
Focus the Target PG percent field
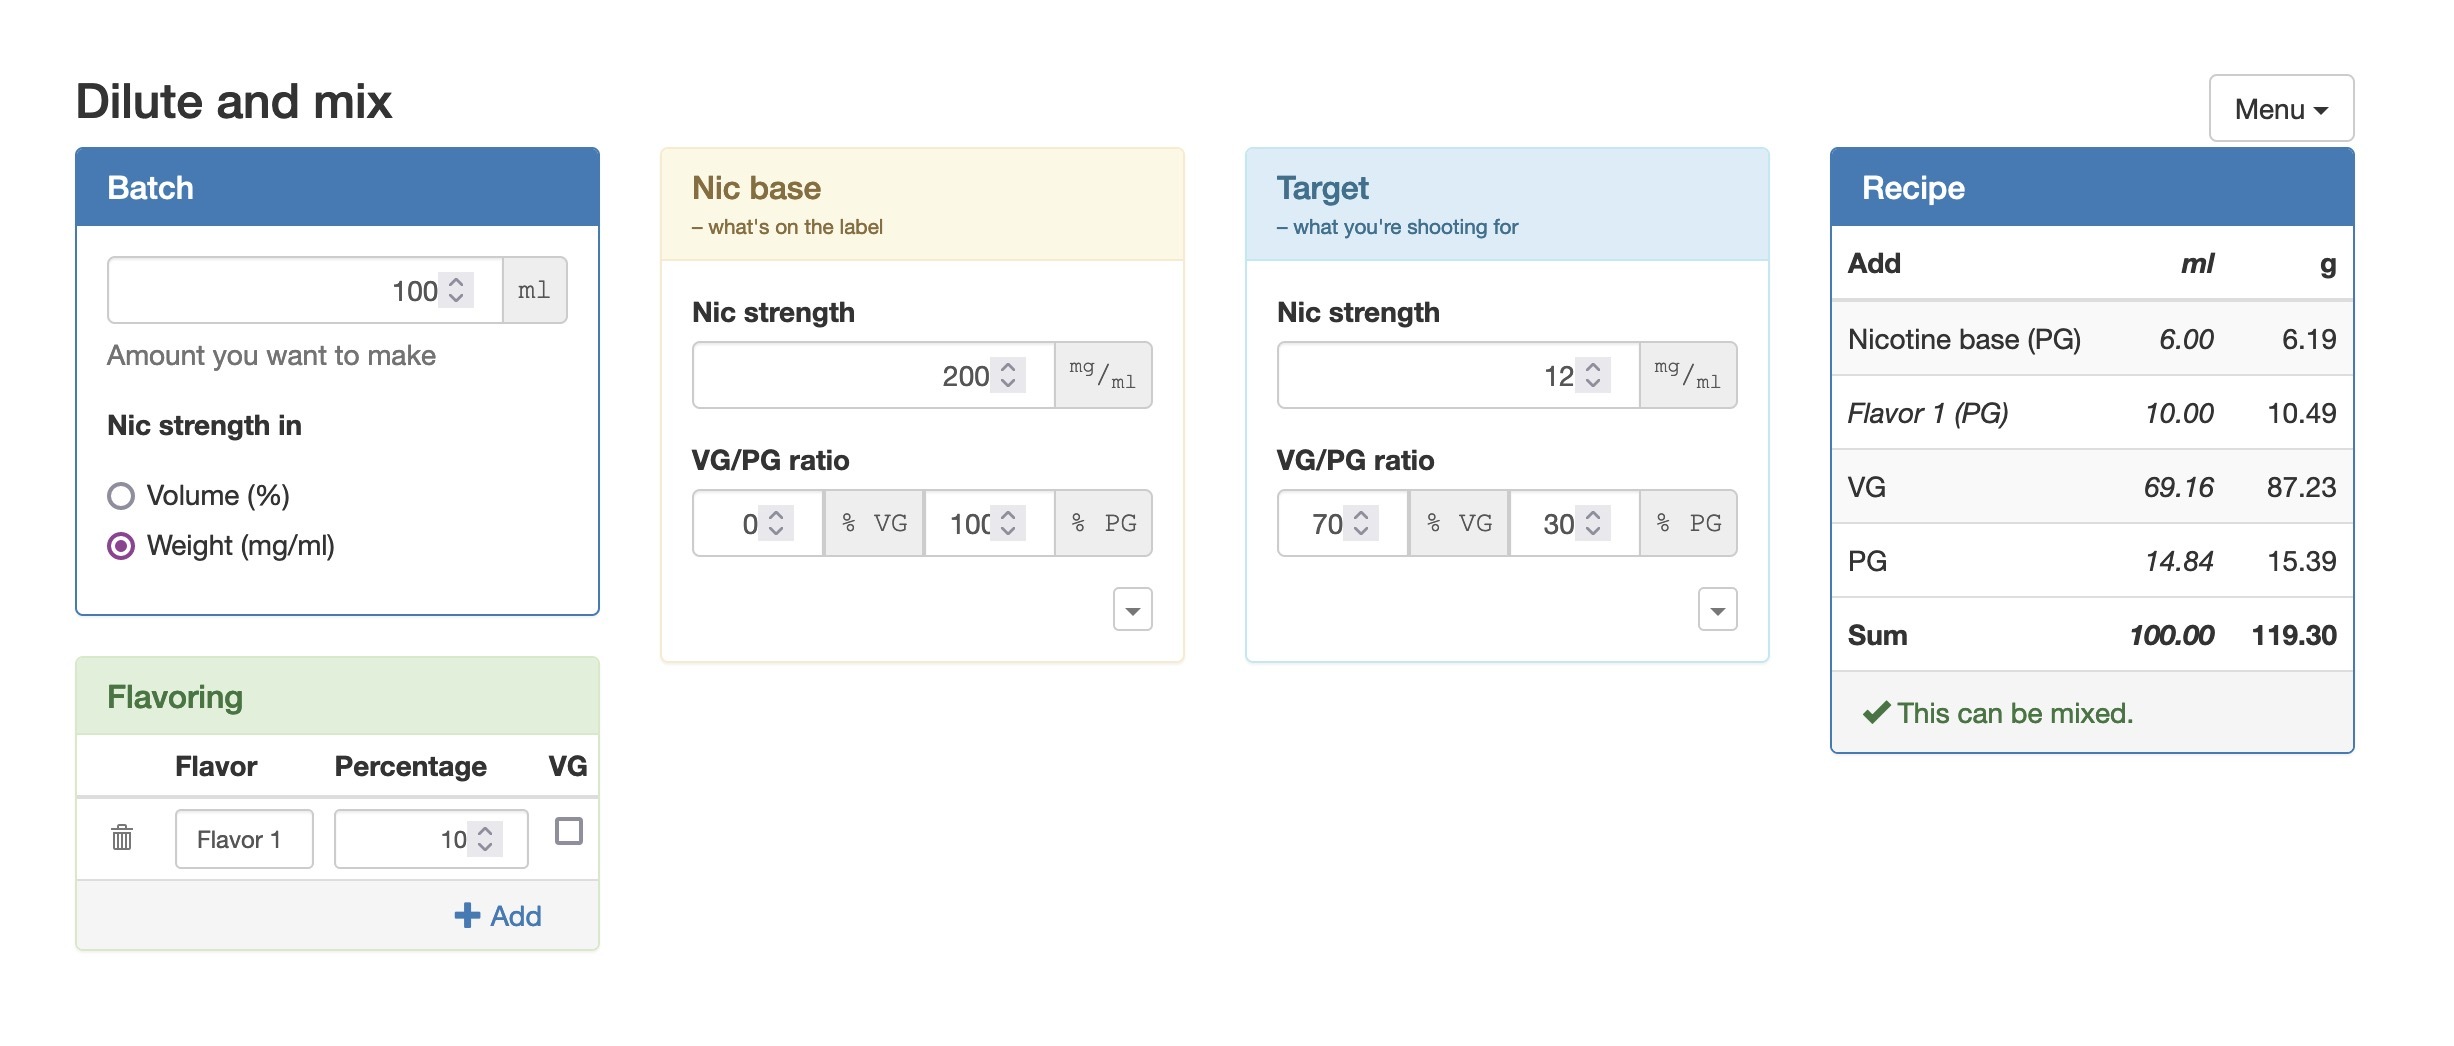pyautogui.click(x=1556, y=523)
